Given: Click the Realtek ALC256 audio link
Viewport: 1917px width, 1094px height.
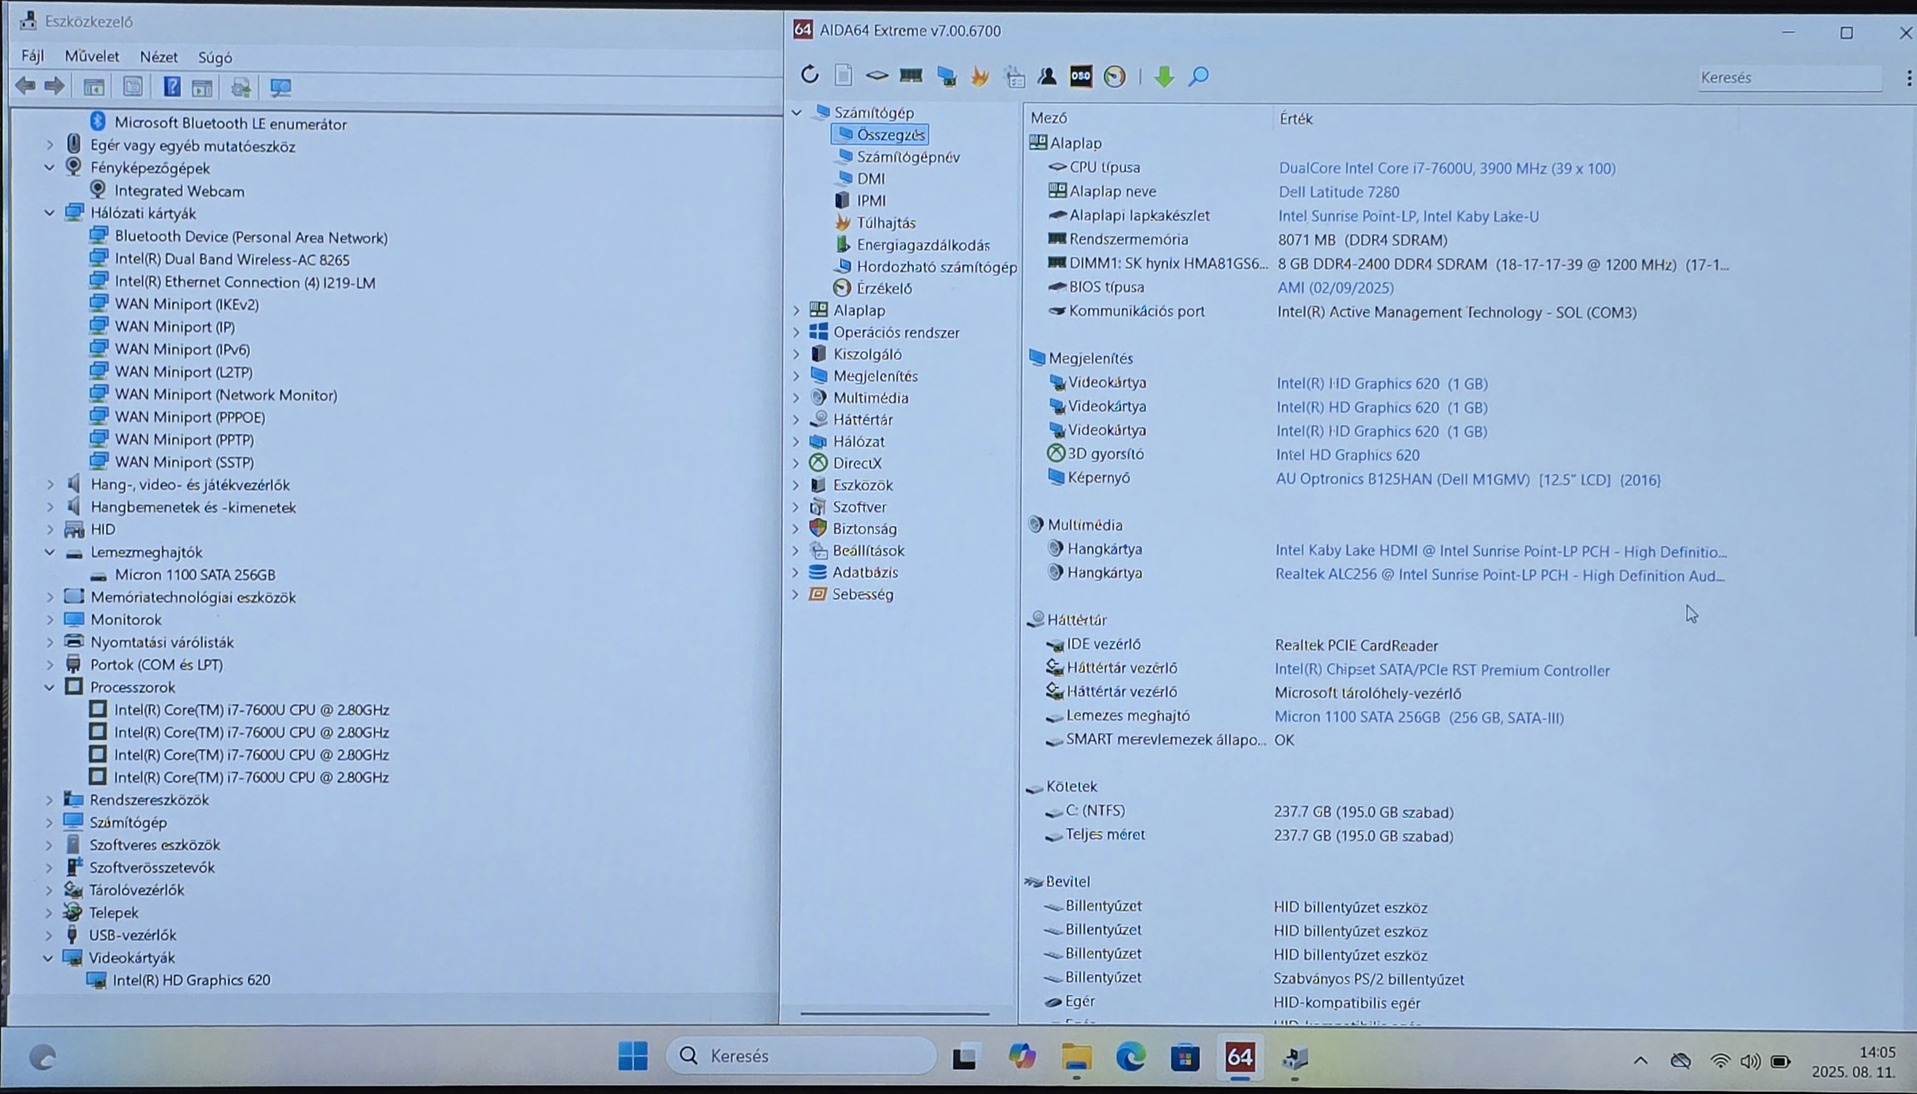Looking at the screenshot, I should point(1500,576).
